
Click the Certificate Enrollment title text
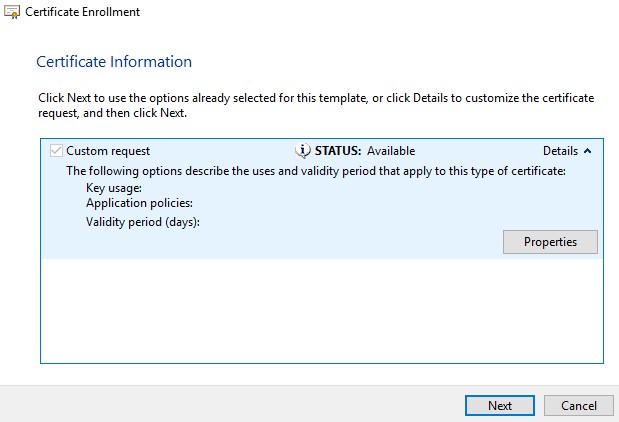click(83, 12)
